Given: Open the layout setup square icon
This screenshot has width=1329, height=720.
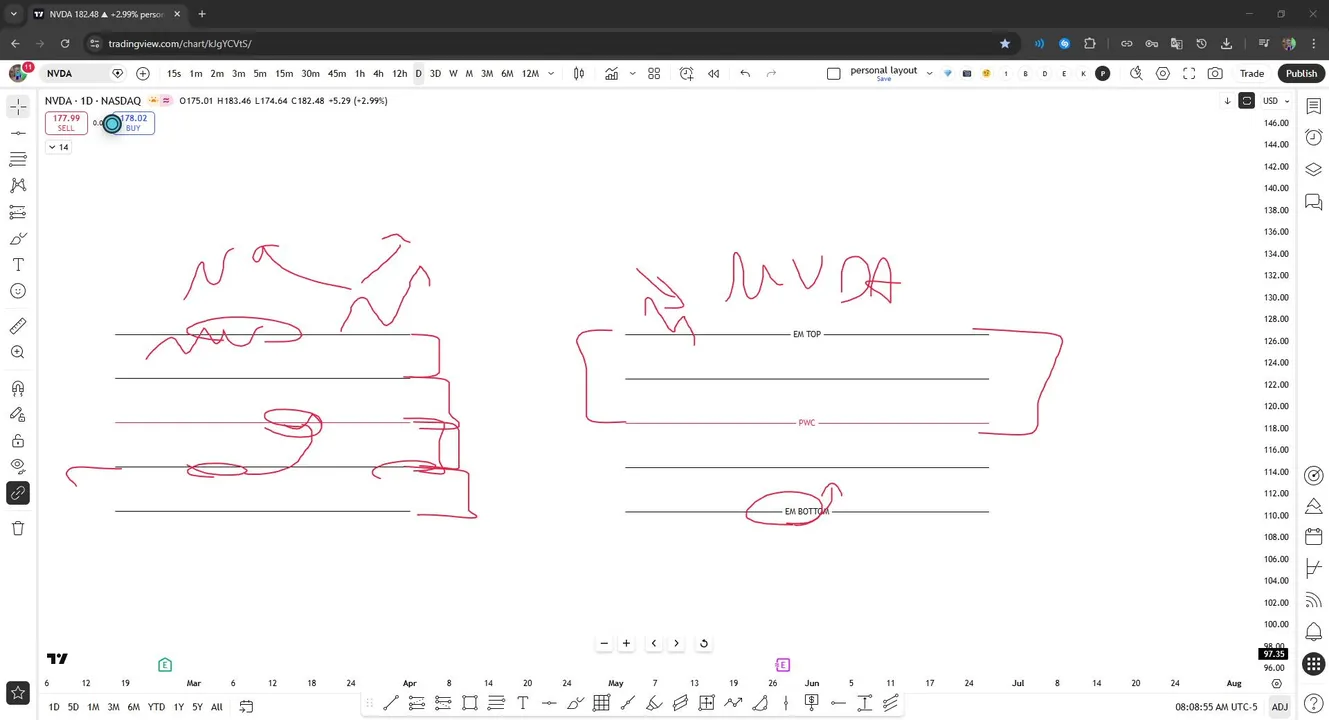Looking at the screenshot, I should point(834,74).
